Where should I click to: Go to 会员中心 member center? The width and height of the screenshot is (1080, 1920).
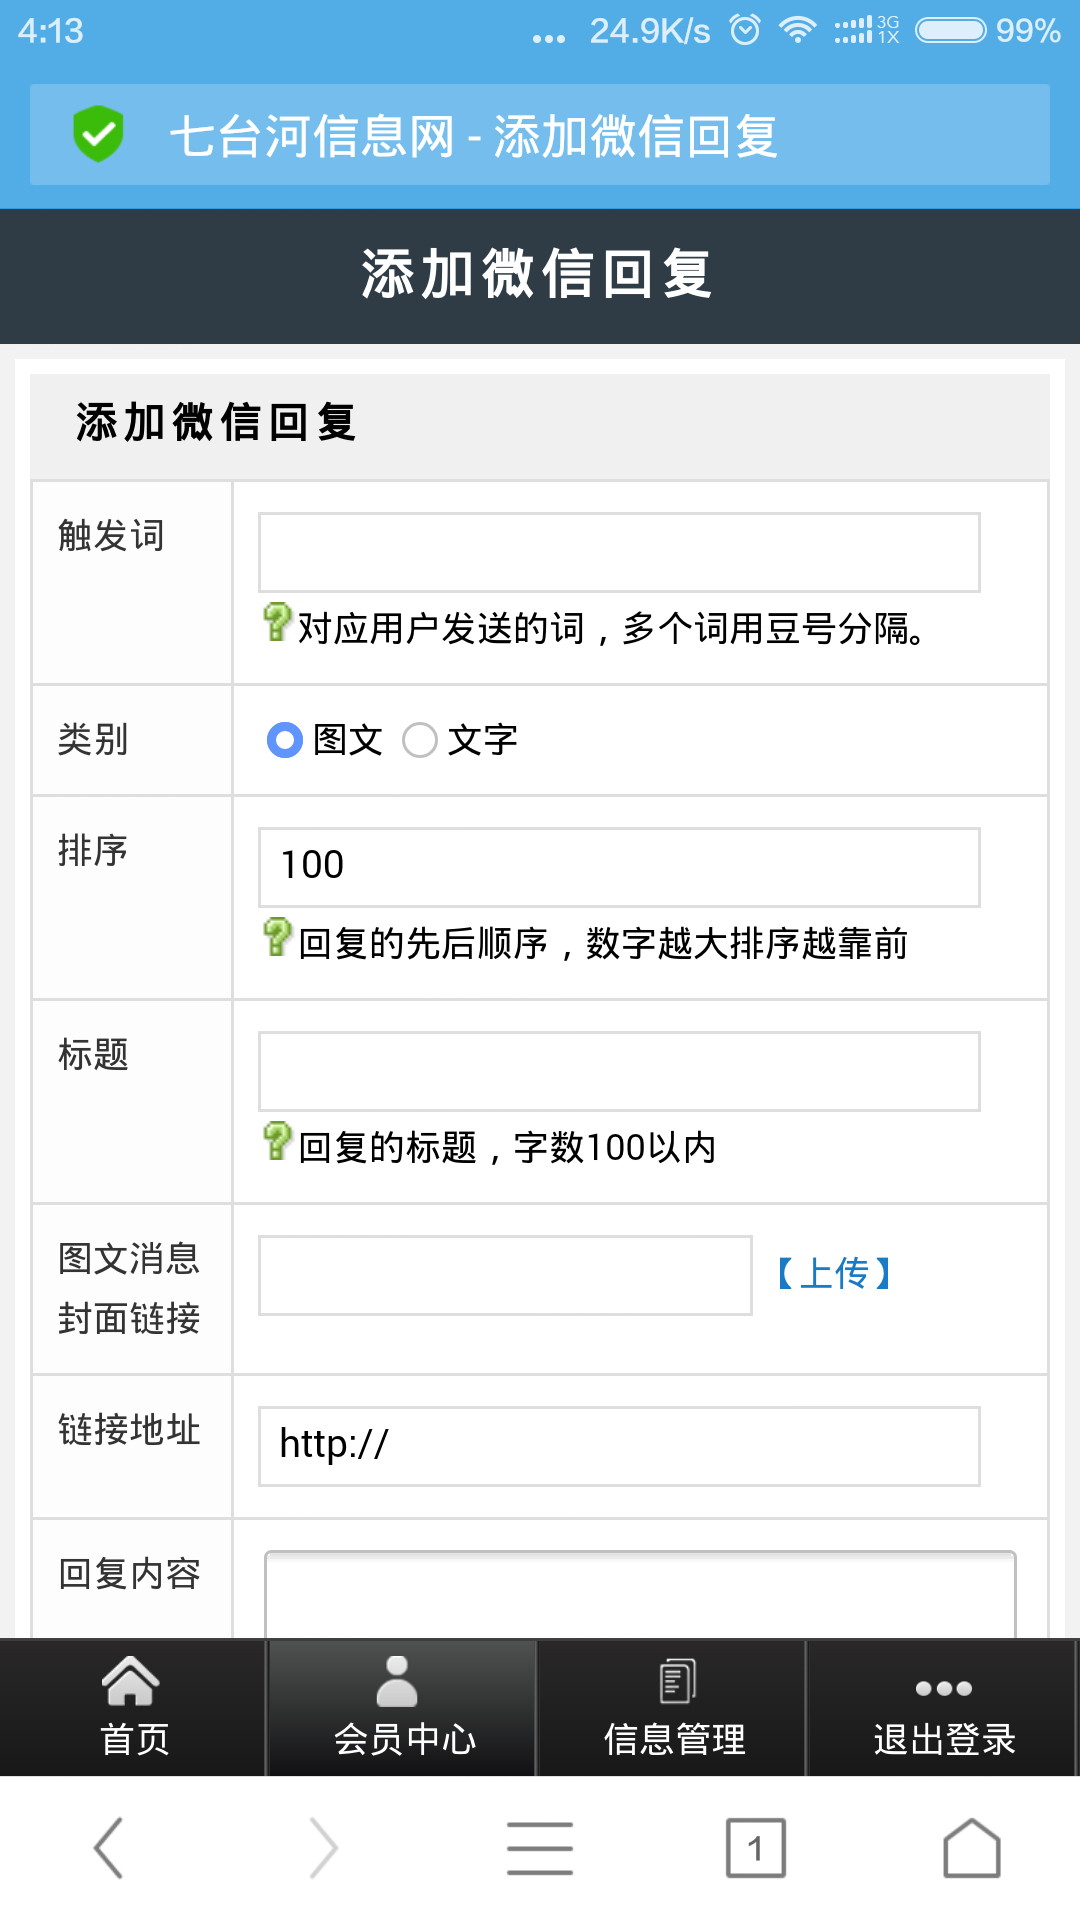(403, 1708)
